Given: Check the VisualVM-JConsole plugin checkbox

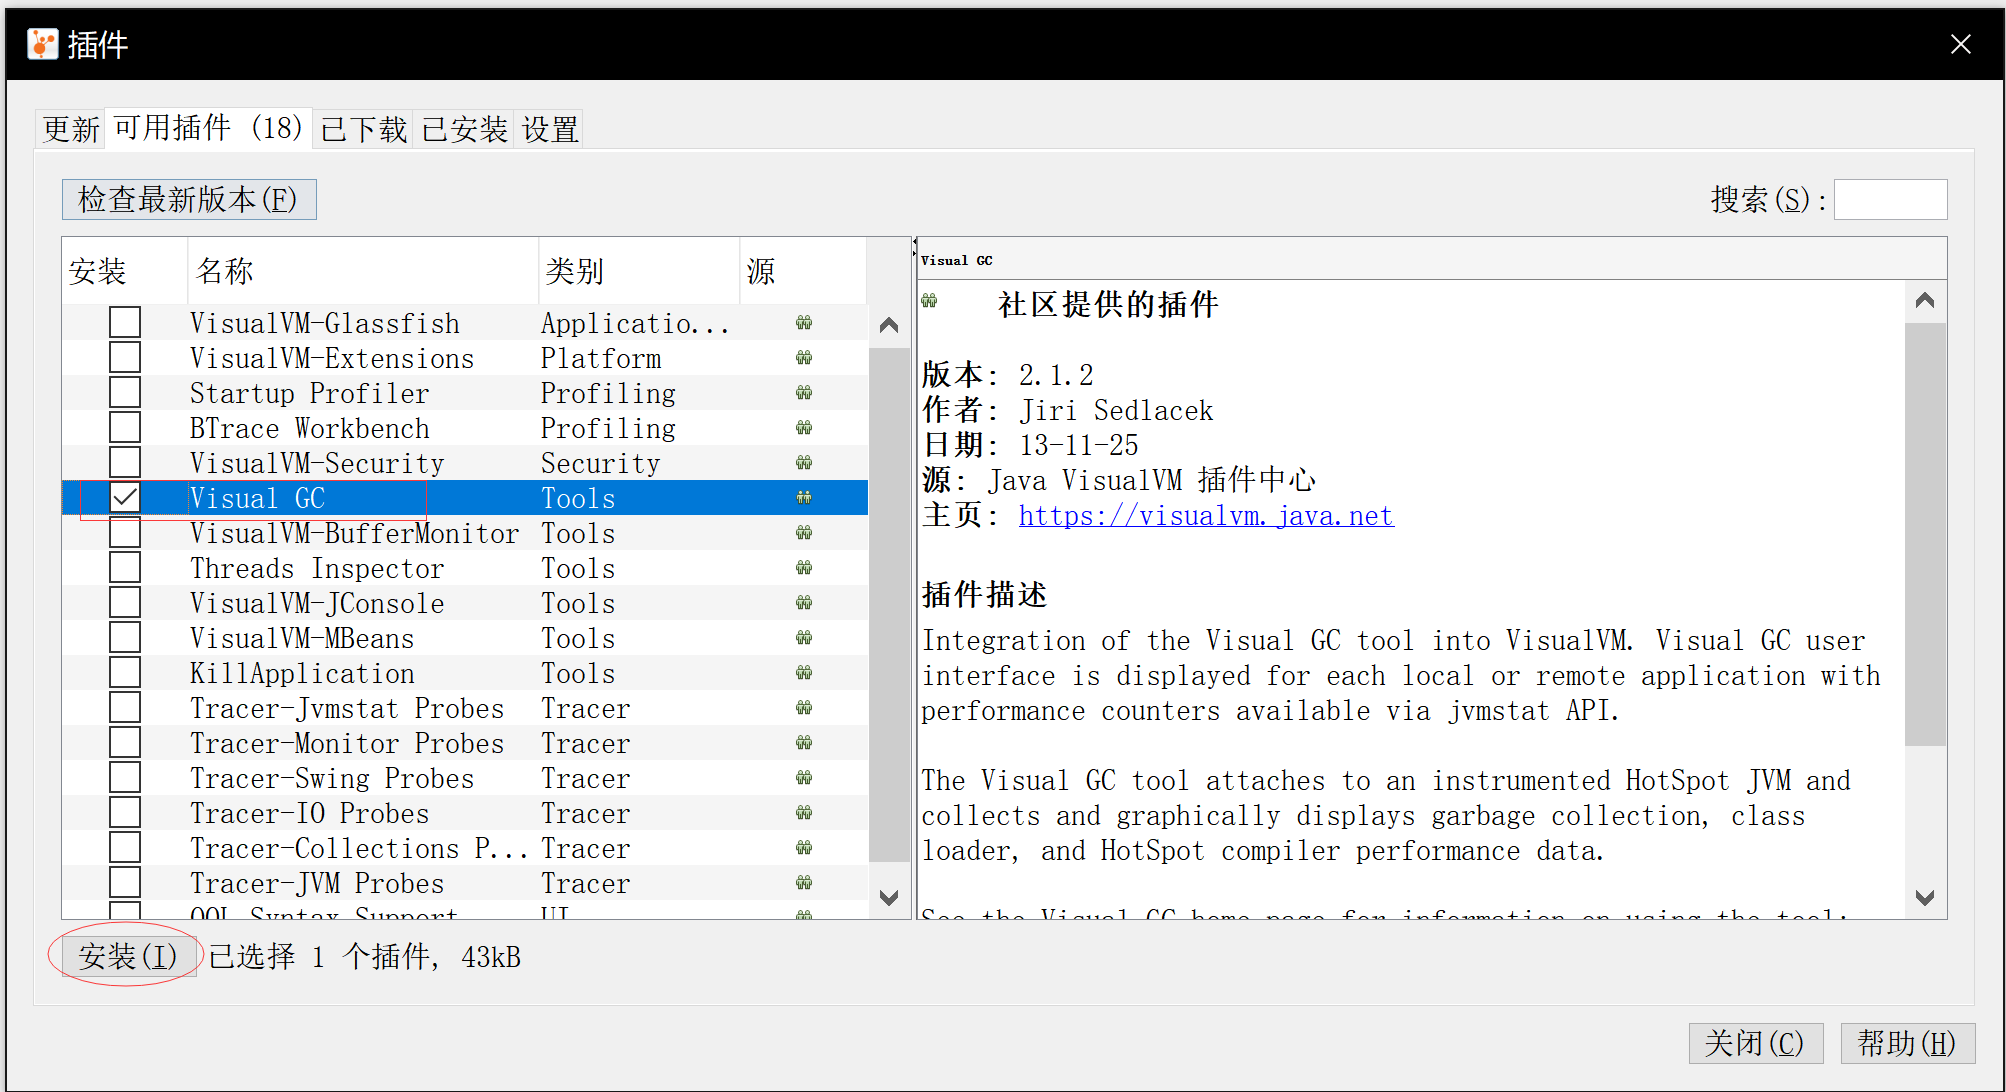Looking at the screenshot, I should click(x=124, y=602).
